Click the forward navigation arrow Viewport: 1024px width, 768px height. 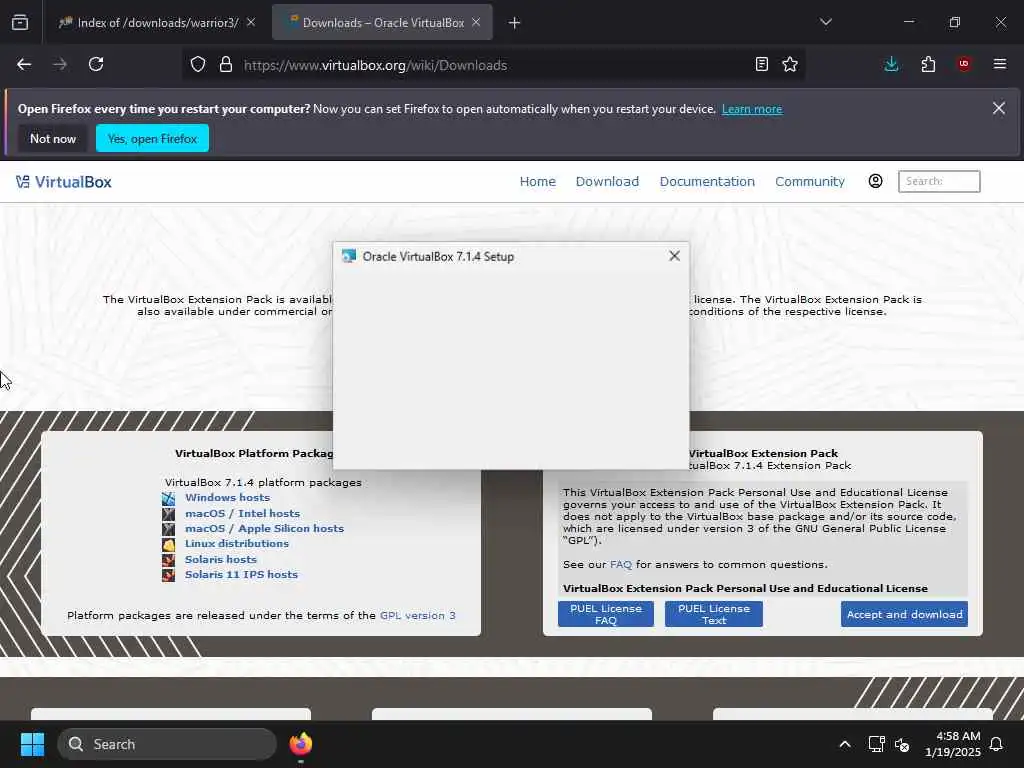pyautogui.click(x=60, y=64)
